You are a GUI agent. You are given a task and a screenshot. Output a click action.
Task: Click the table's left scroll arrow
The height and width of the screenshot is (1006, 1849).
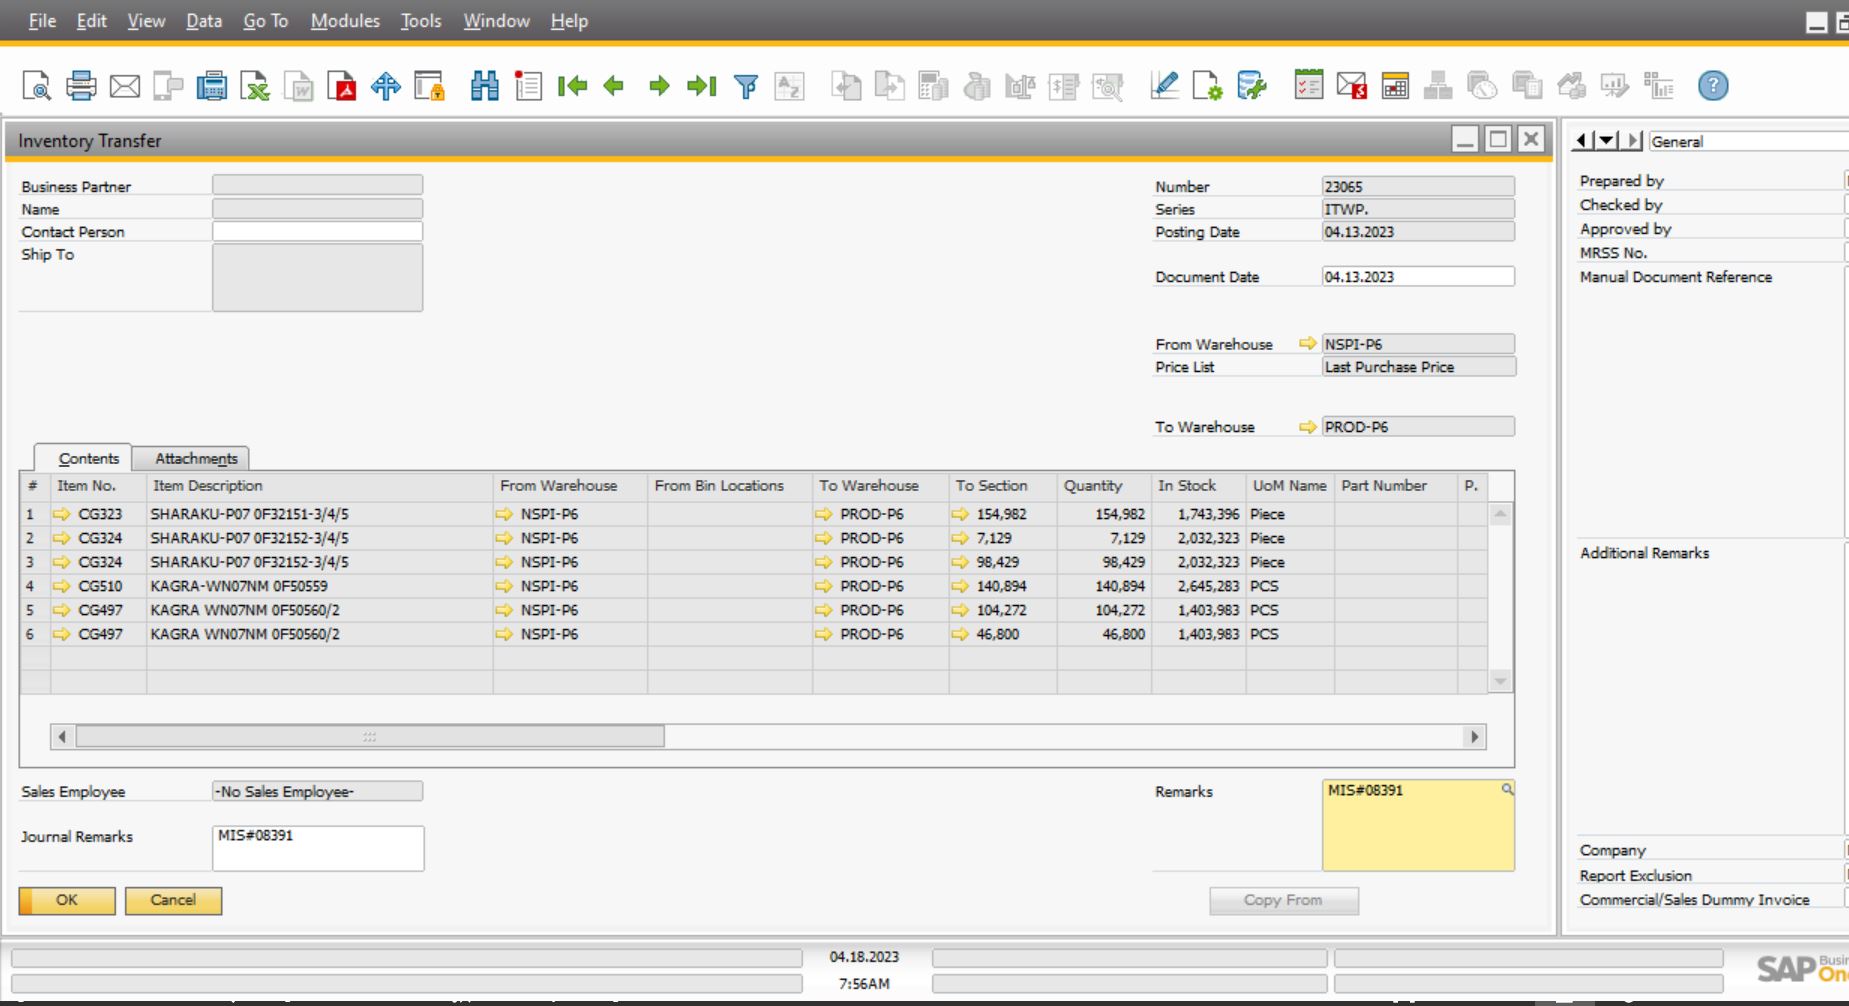[62, 737]
